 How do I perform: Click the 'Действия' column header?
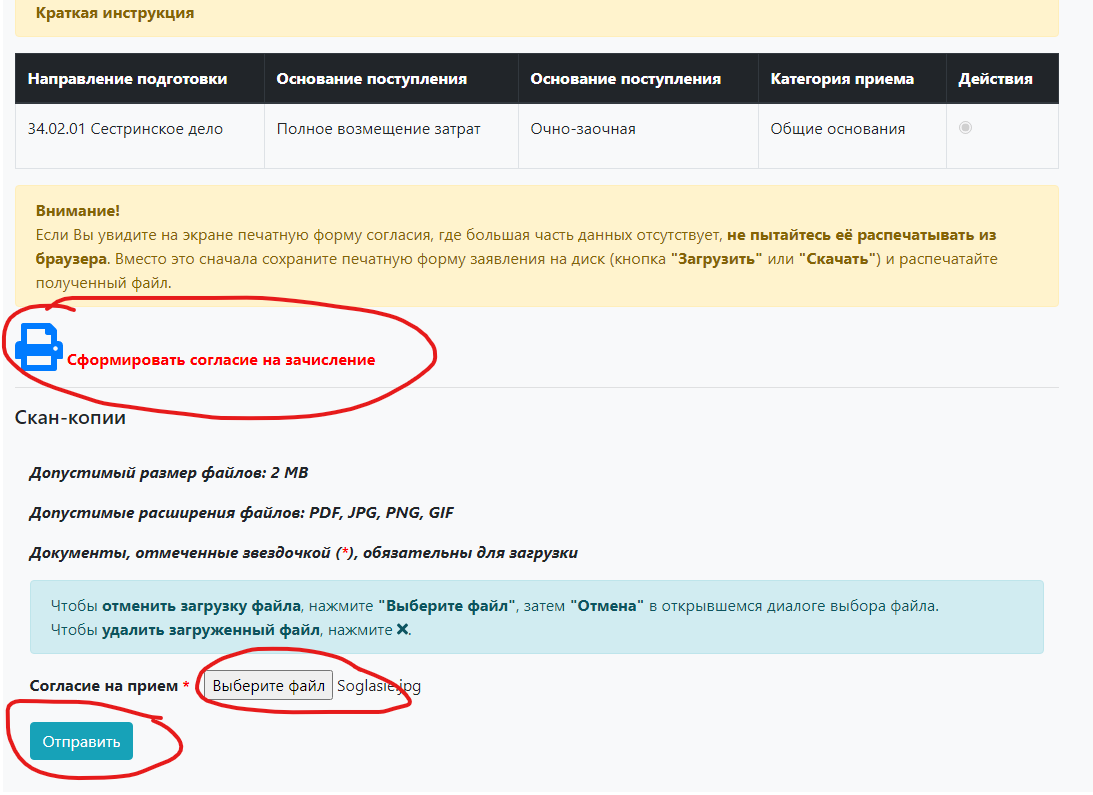[995, 79]
